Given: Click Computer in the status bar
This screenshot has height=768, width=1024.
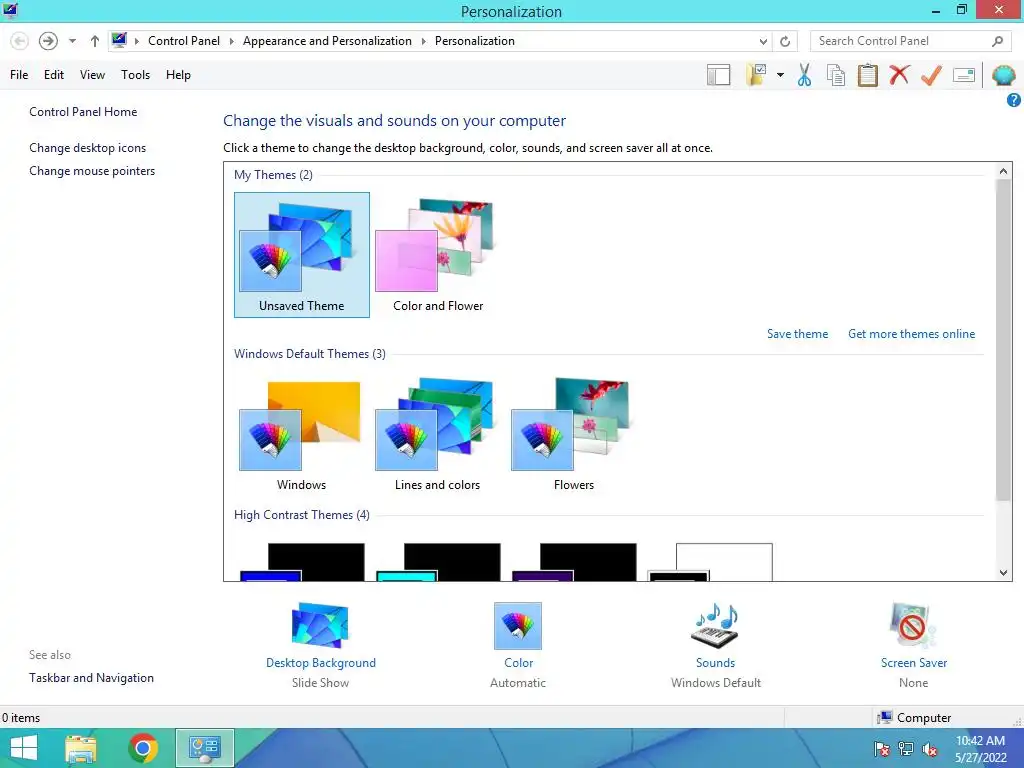Looking at the screenshot, I should tap(914, 718).
